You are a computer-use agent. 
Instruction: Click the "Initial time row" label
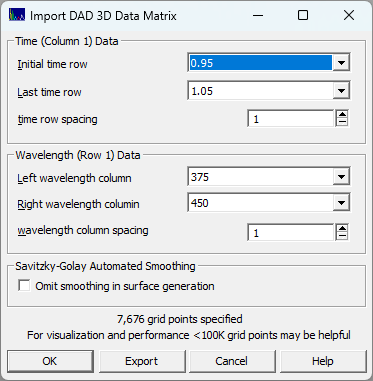pyautogui.click(x=52, y=64)
